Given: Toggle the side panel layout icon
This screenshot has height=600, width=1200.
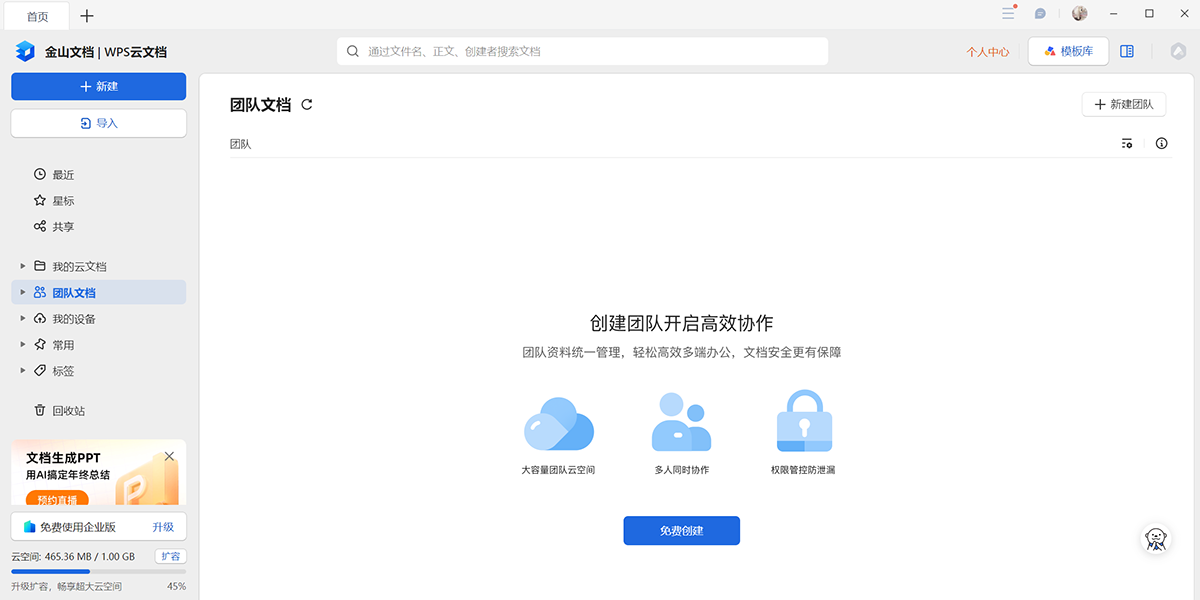Looking at the screenshot, I should 1127,51.
